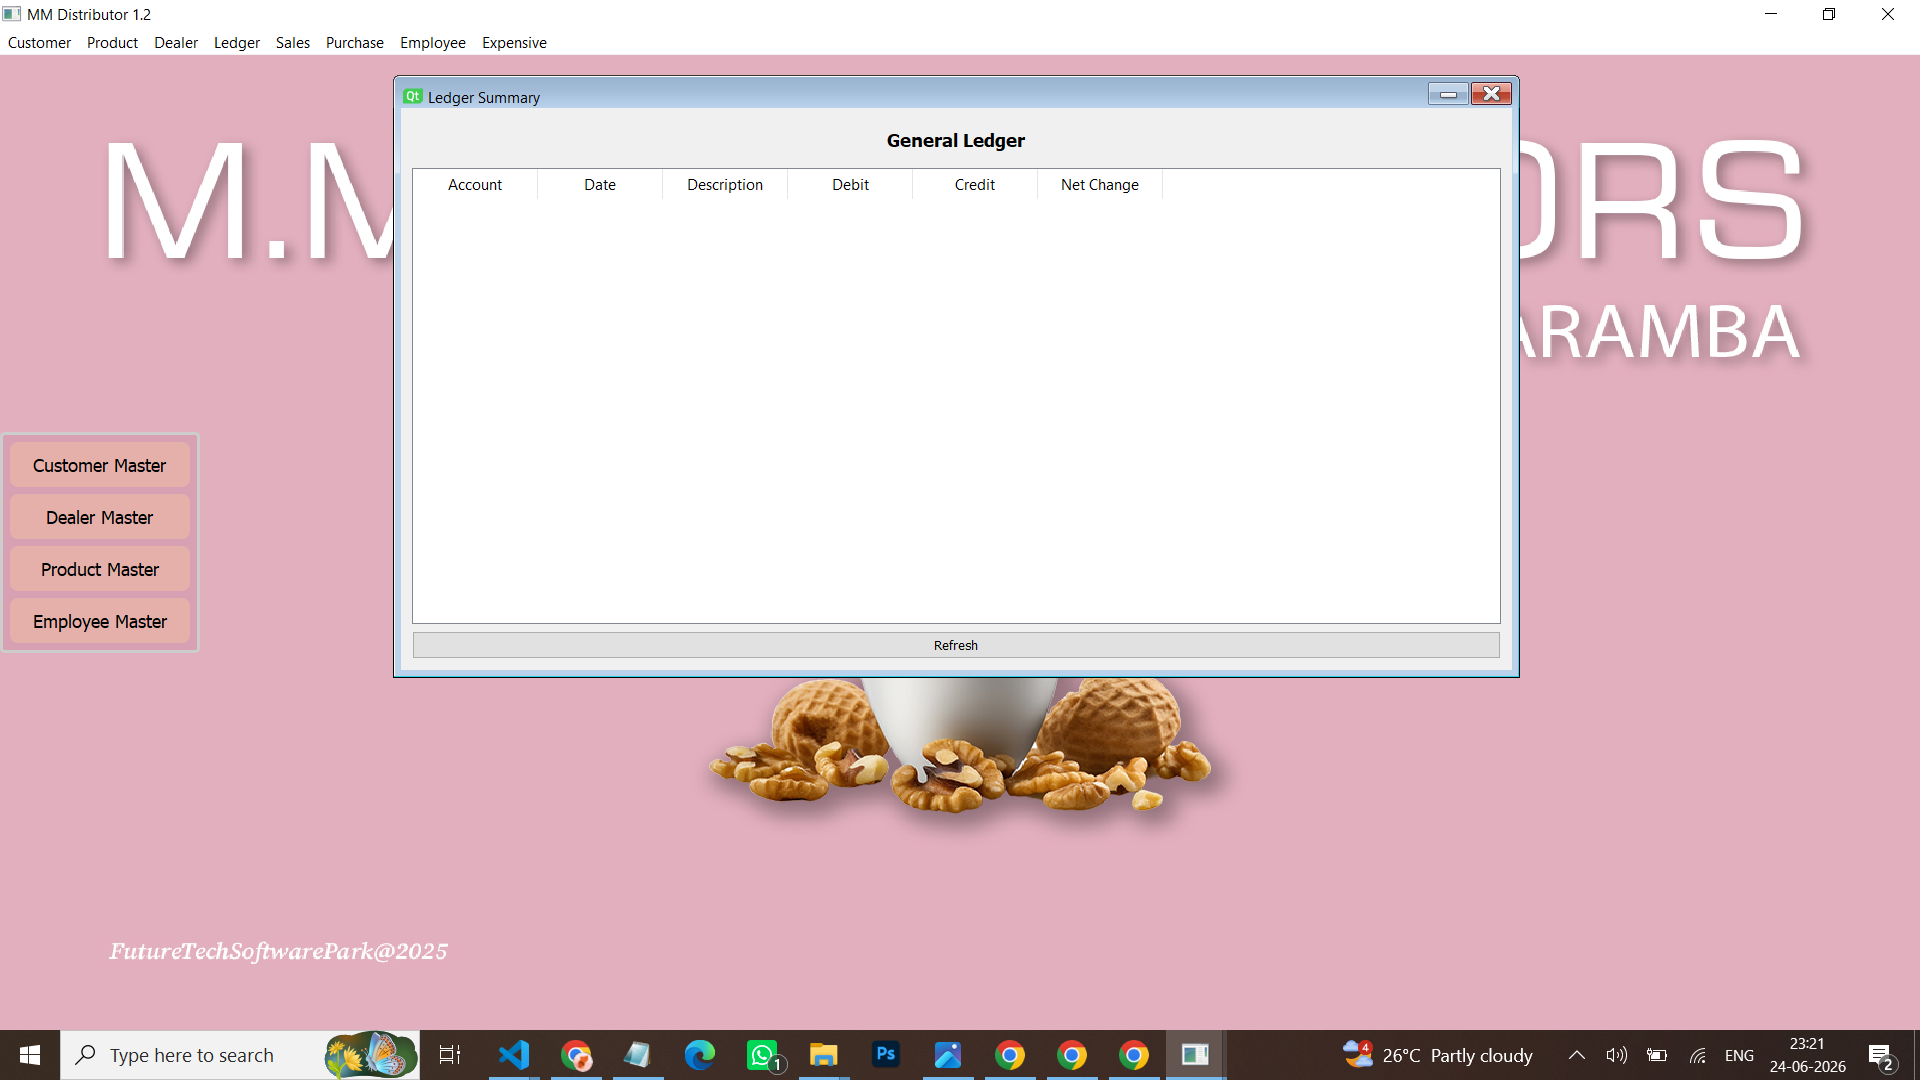Image resolution: width=1920 pixels, height=1080 pixels.
Task: Open the notification center icon
Action: pyautogui.click(x=1880, y=1055)
